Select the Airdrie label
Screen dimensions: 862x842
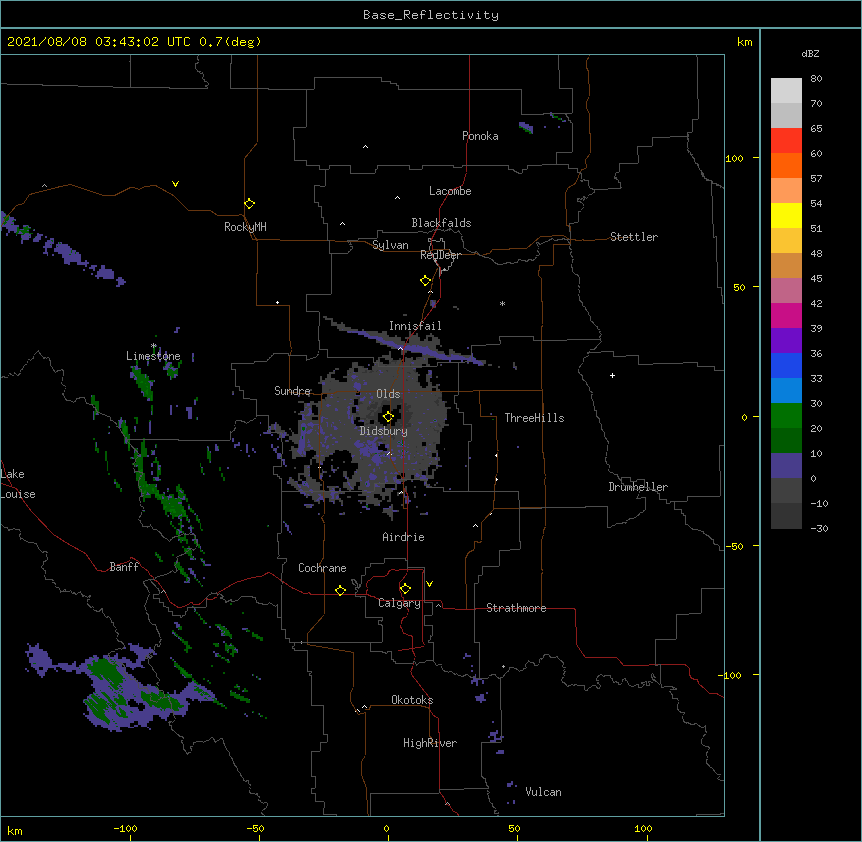coord(404,537)
